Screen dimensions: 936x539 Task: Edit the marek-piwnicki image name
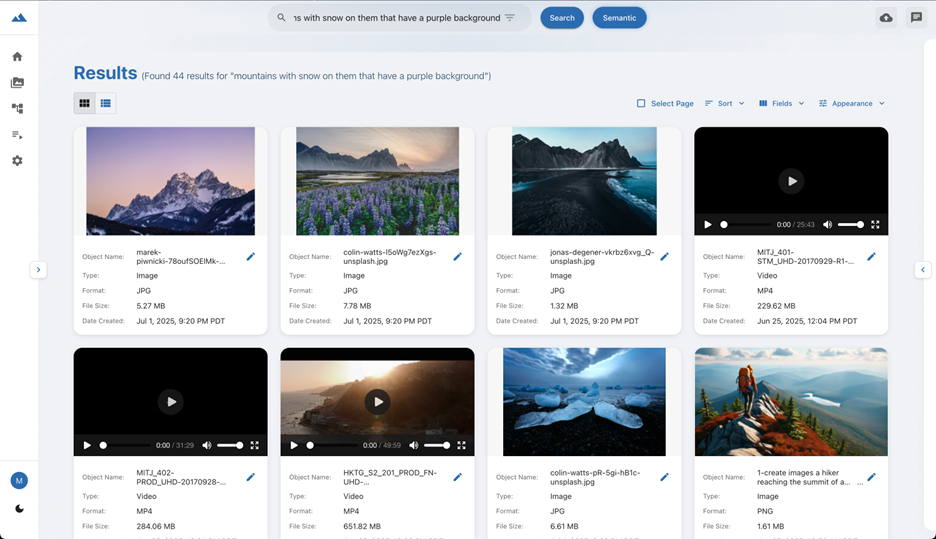point(251,257)
